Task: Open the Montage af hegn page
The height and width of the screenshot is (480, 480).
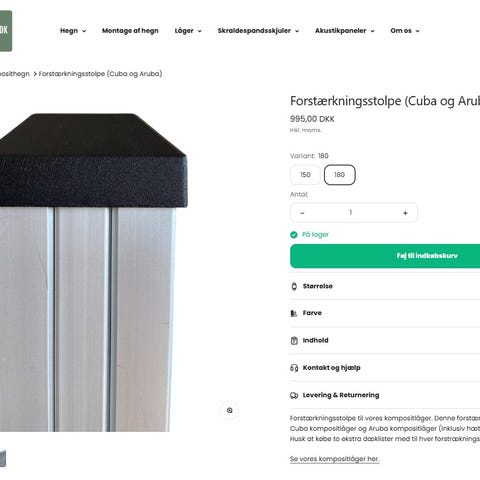Action: [130, 31]
